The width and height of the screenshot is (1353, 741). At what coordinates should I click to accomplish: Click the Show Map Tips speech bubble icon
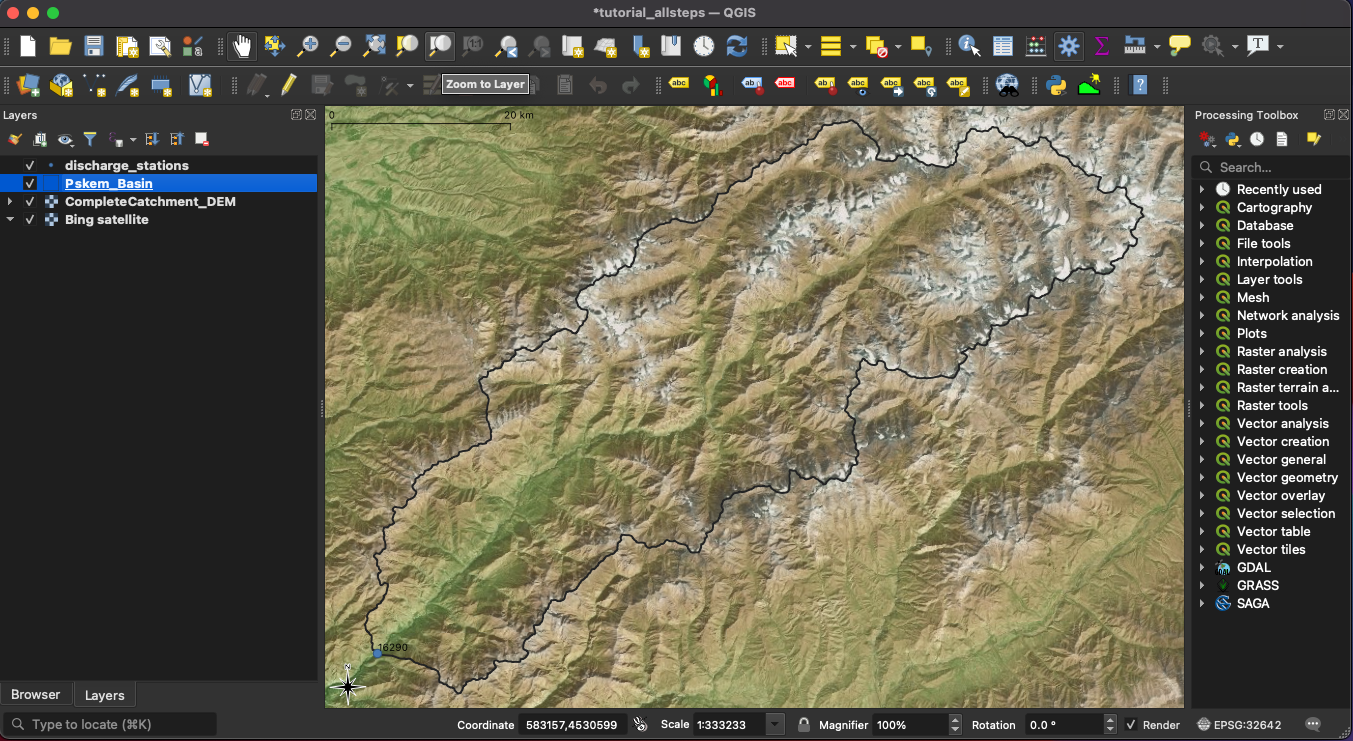[x=1180, y=46]
